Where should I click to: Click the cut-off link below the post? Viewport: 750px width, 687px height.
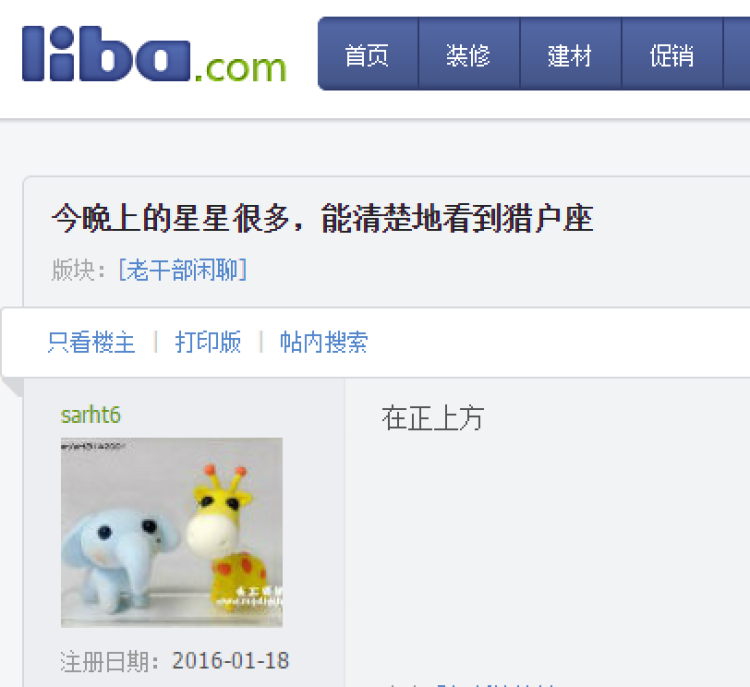point(495,684)
